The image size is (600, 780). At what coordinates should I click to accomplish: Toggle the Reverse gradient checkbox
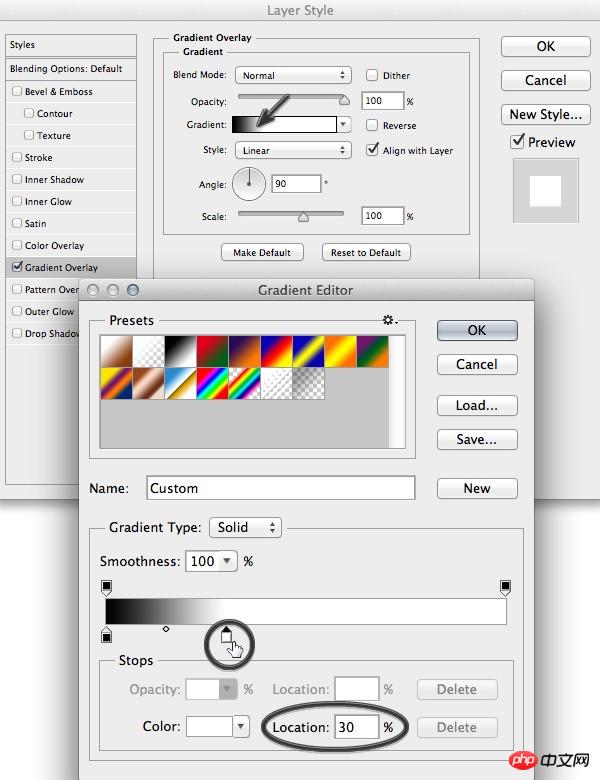tap(372, 125)
